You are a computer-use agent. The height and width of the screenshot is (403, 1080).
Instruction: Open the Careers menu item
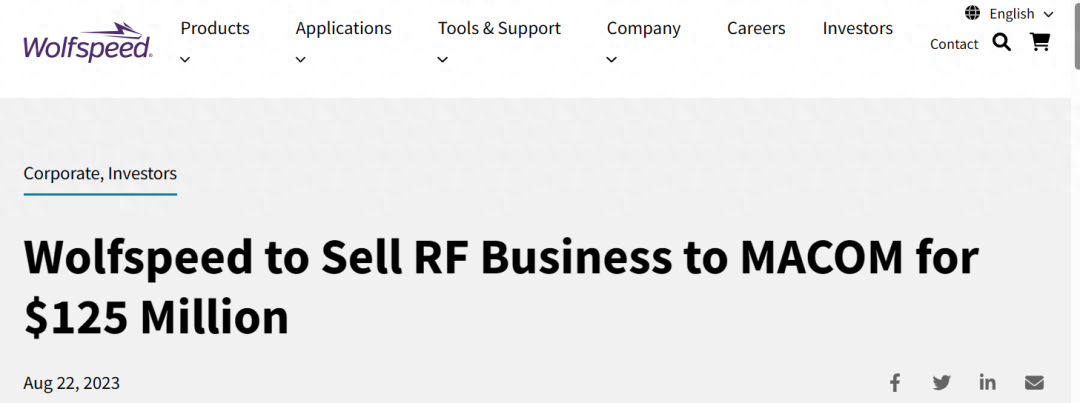pos(756,28)
